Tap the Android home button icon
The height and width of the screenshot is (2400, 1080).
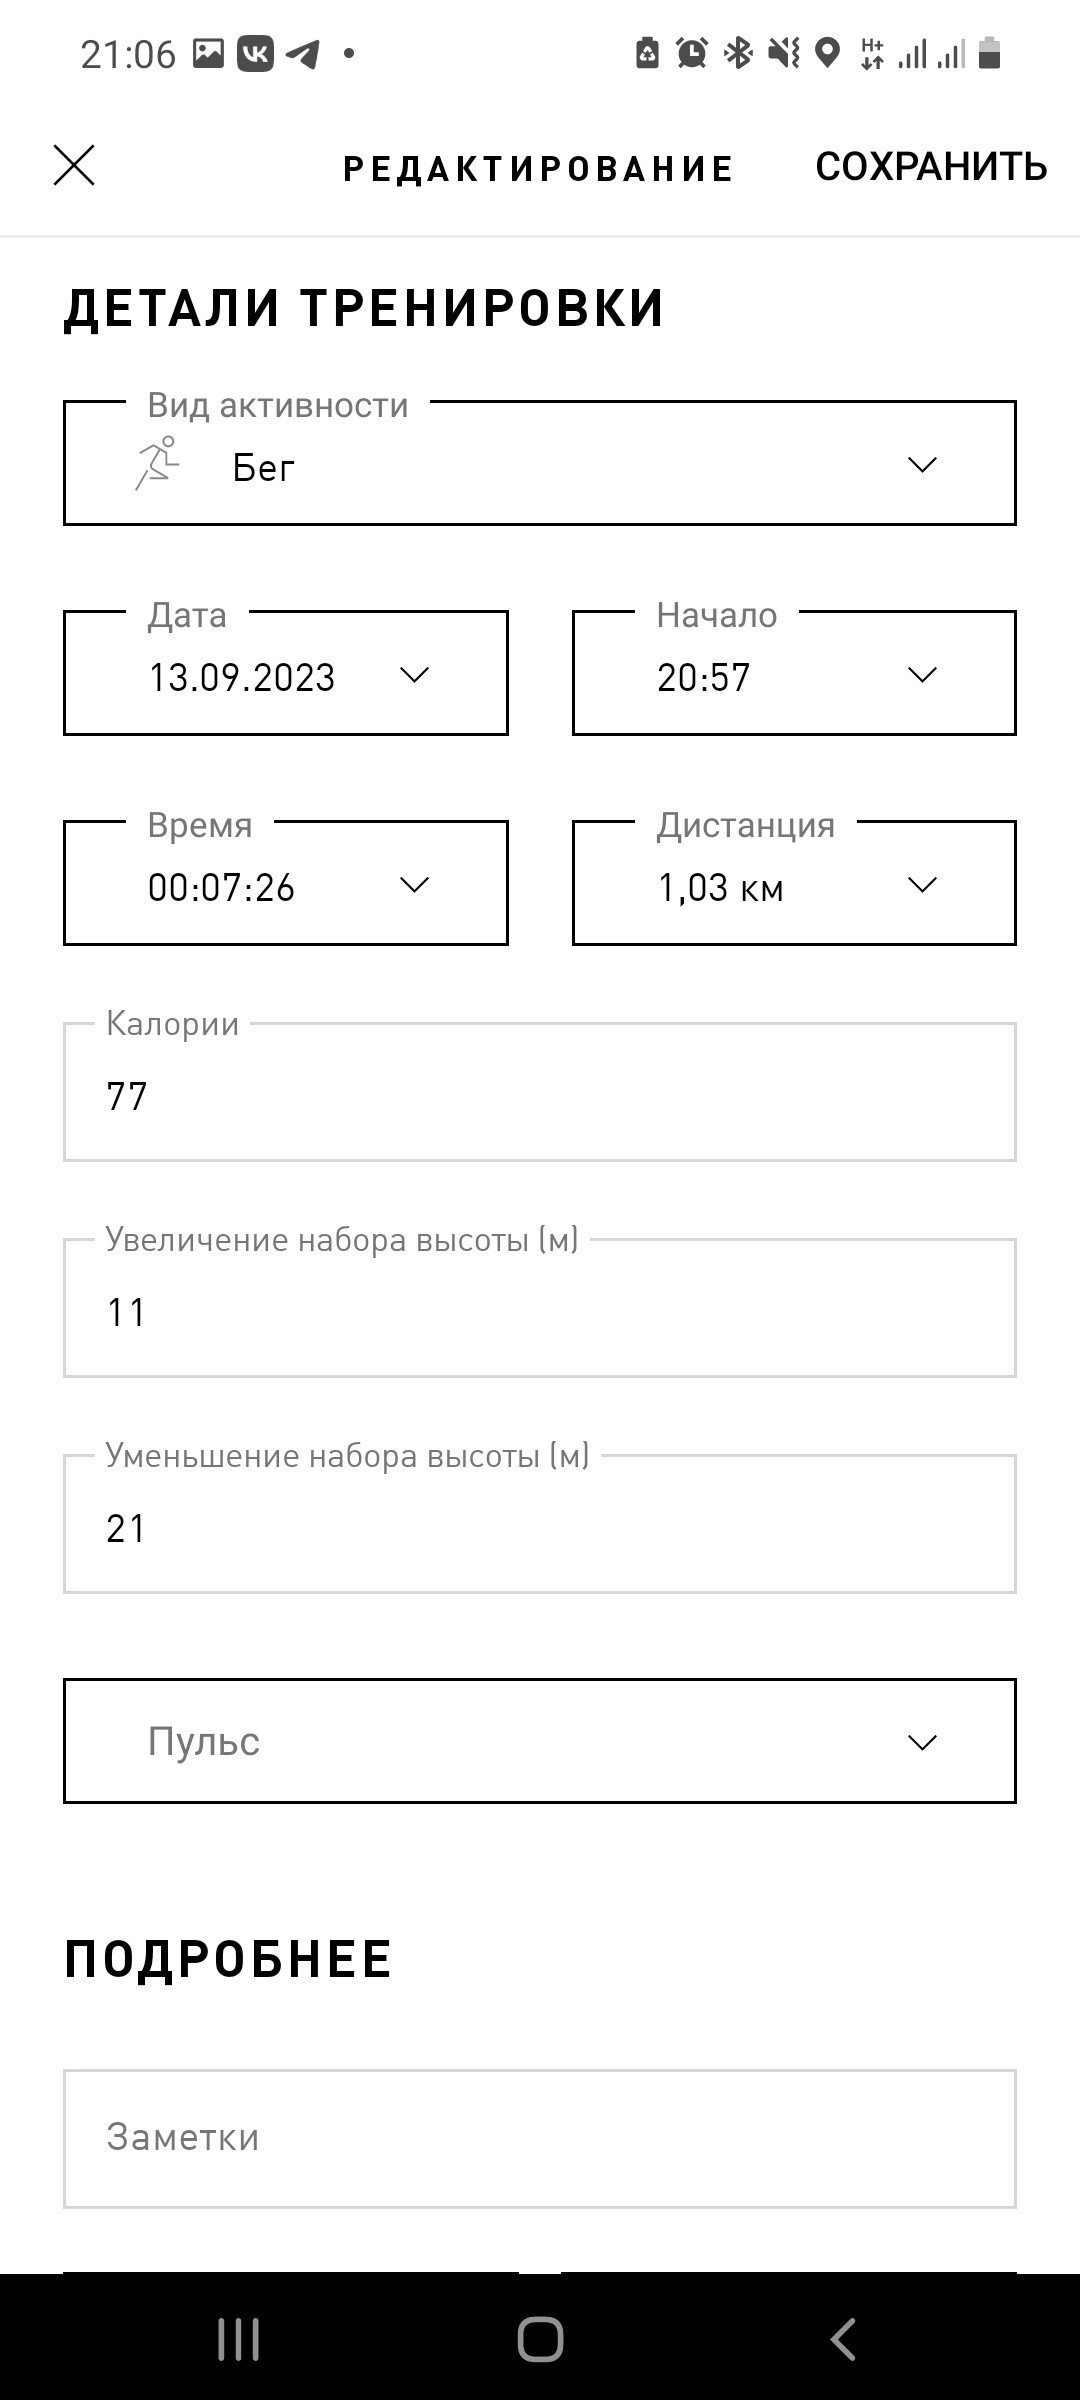(x=540, y=2339)
